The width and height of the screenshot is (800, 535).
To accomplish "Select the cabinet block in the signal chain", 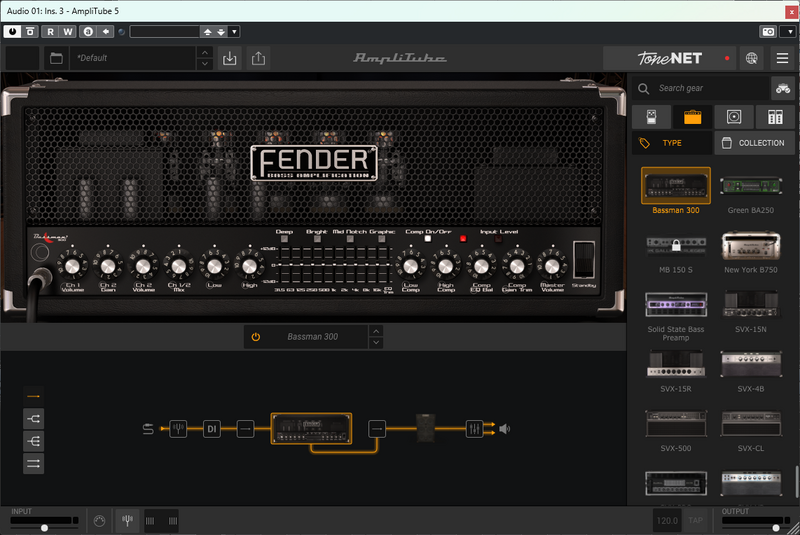I will click(426, 428).
